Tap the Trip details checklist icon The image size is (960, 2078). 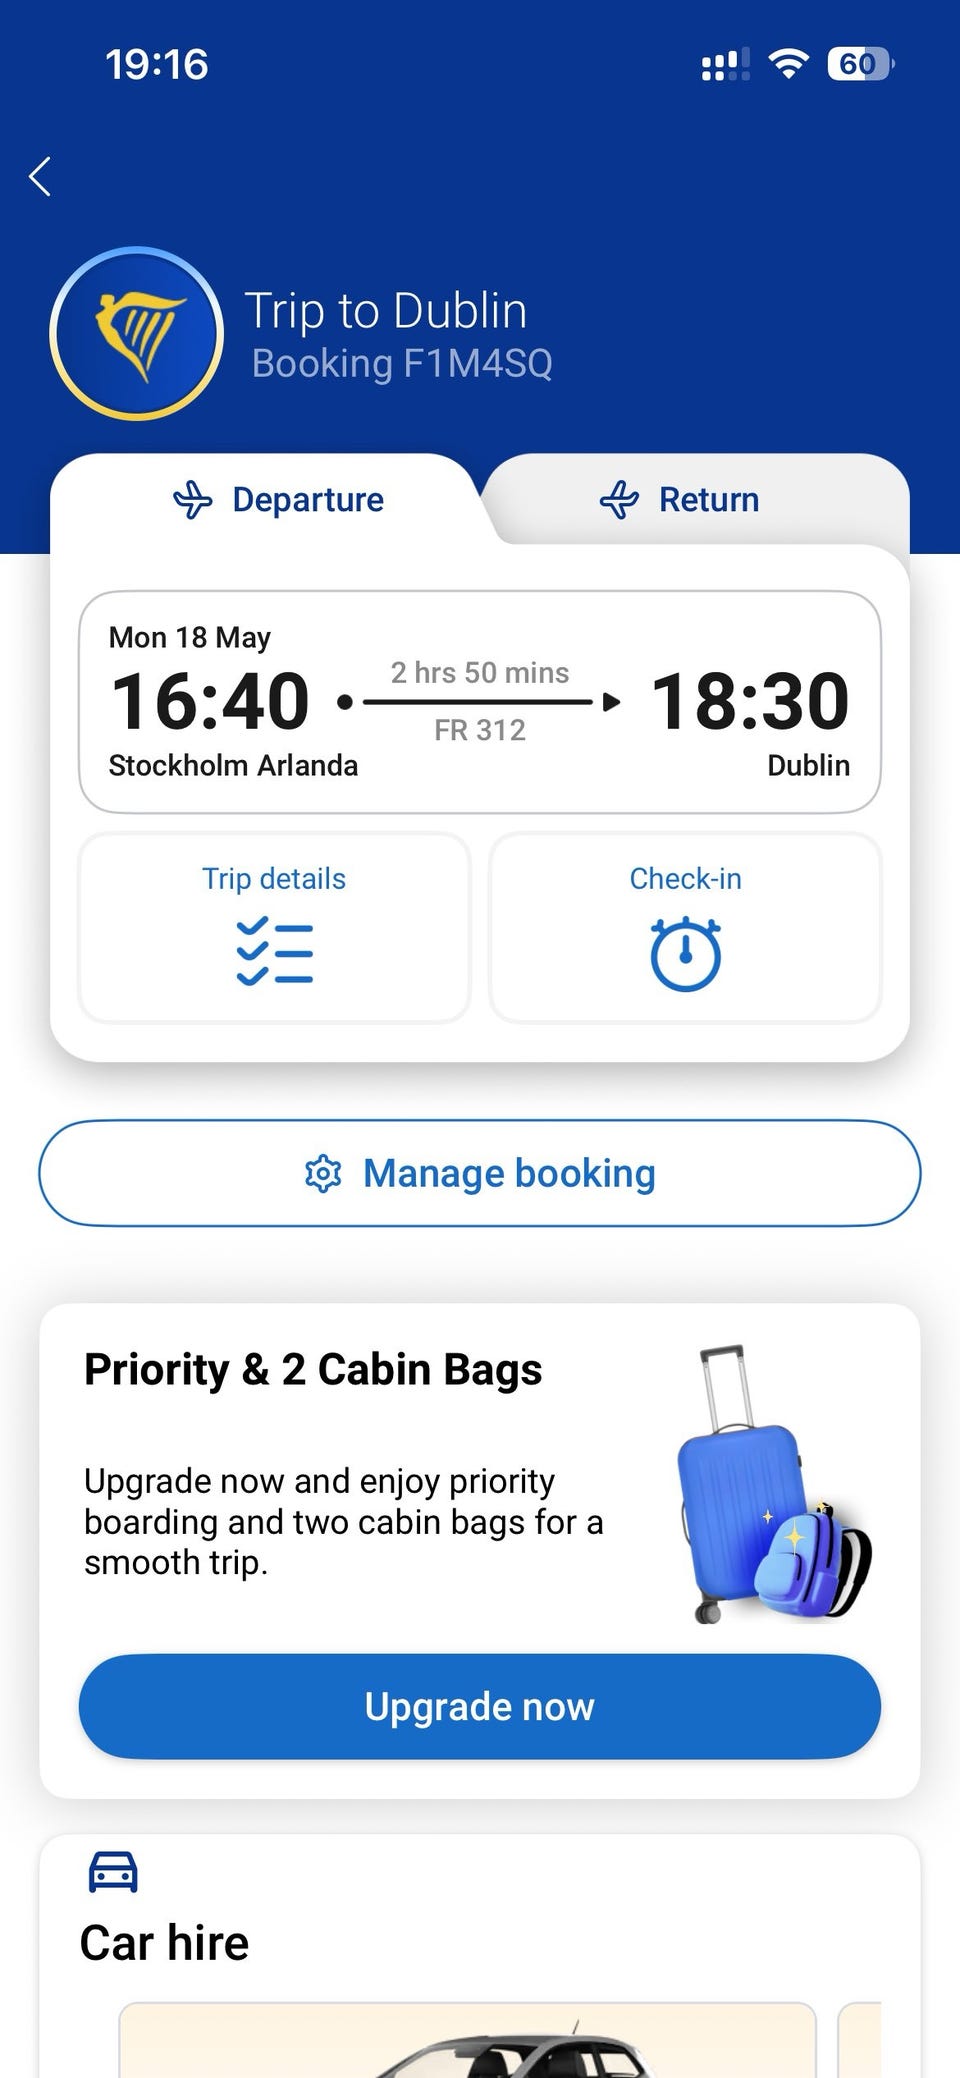coord(275,951)
